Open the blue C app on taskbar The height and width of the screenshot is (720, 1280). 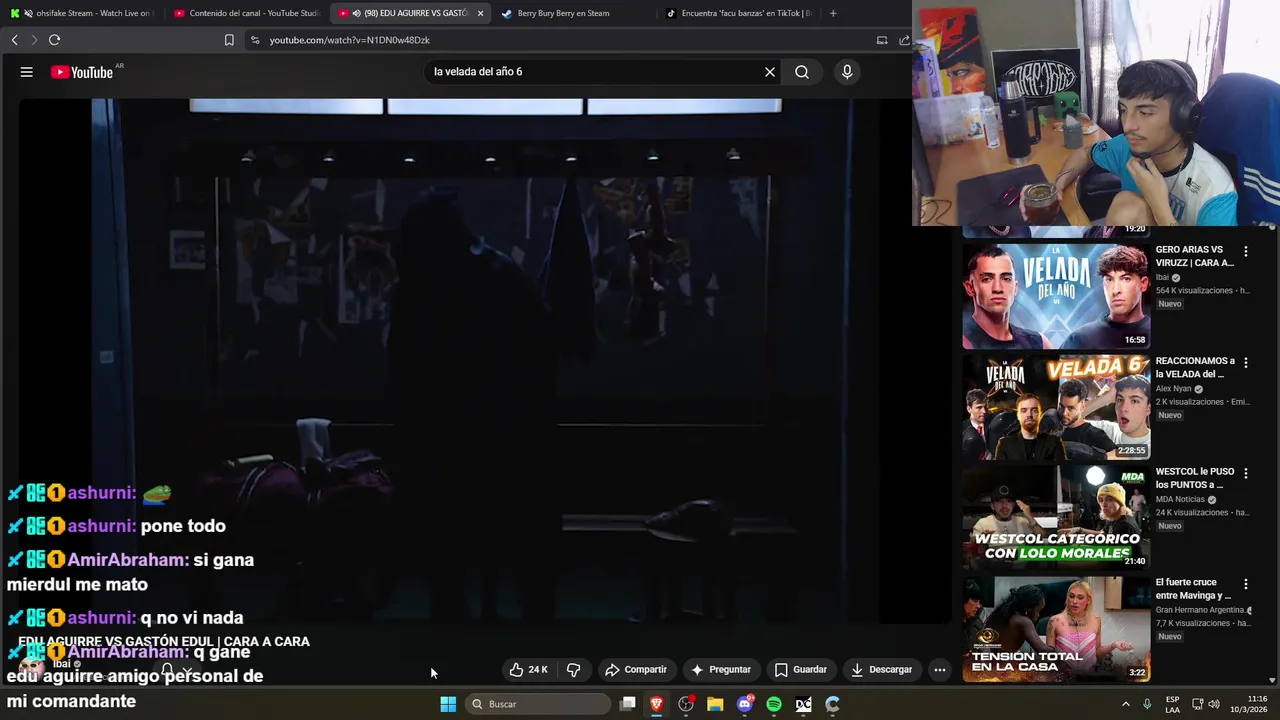(832, 704)
